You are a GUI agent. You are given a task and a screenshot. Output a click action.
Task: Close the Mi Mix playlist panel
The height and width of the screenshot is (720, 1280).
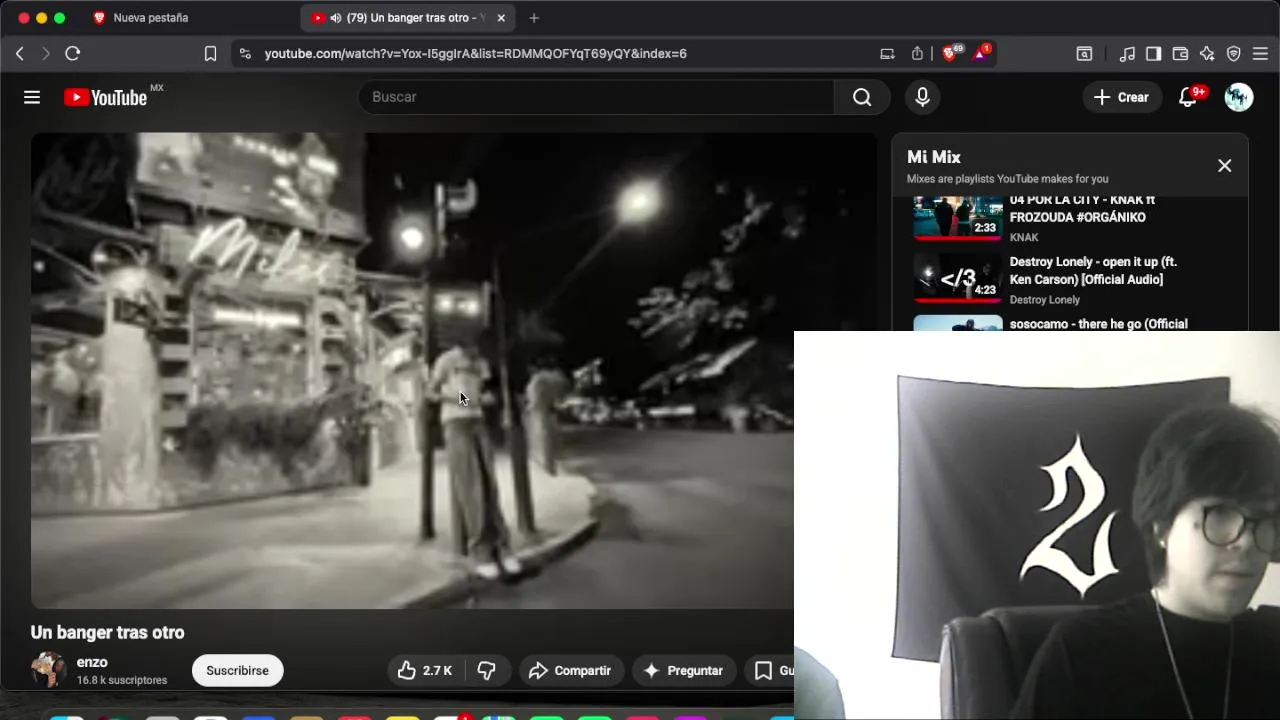[1224, 166]
